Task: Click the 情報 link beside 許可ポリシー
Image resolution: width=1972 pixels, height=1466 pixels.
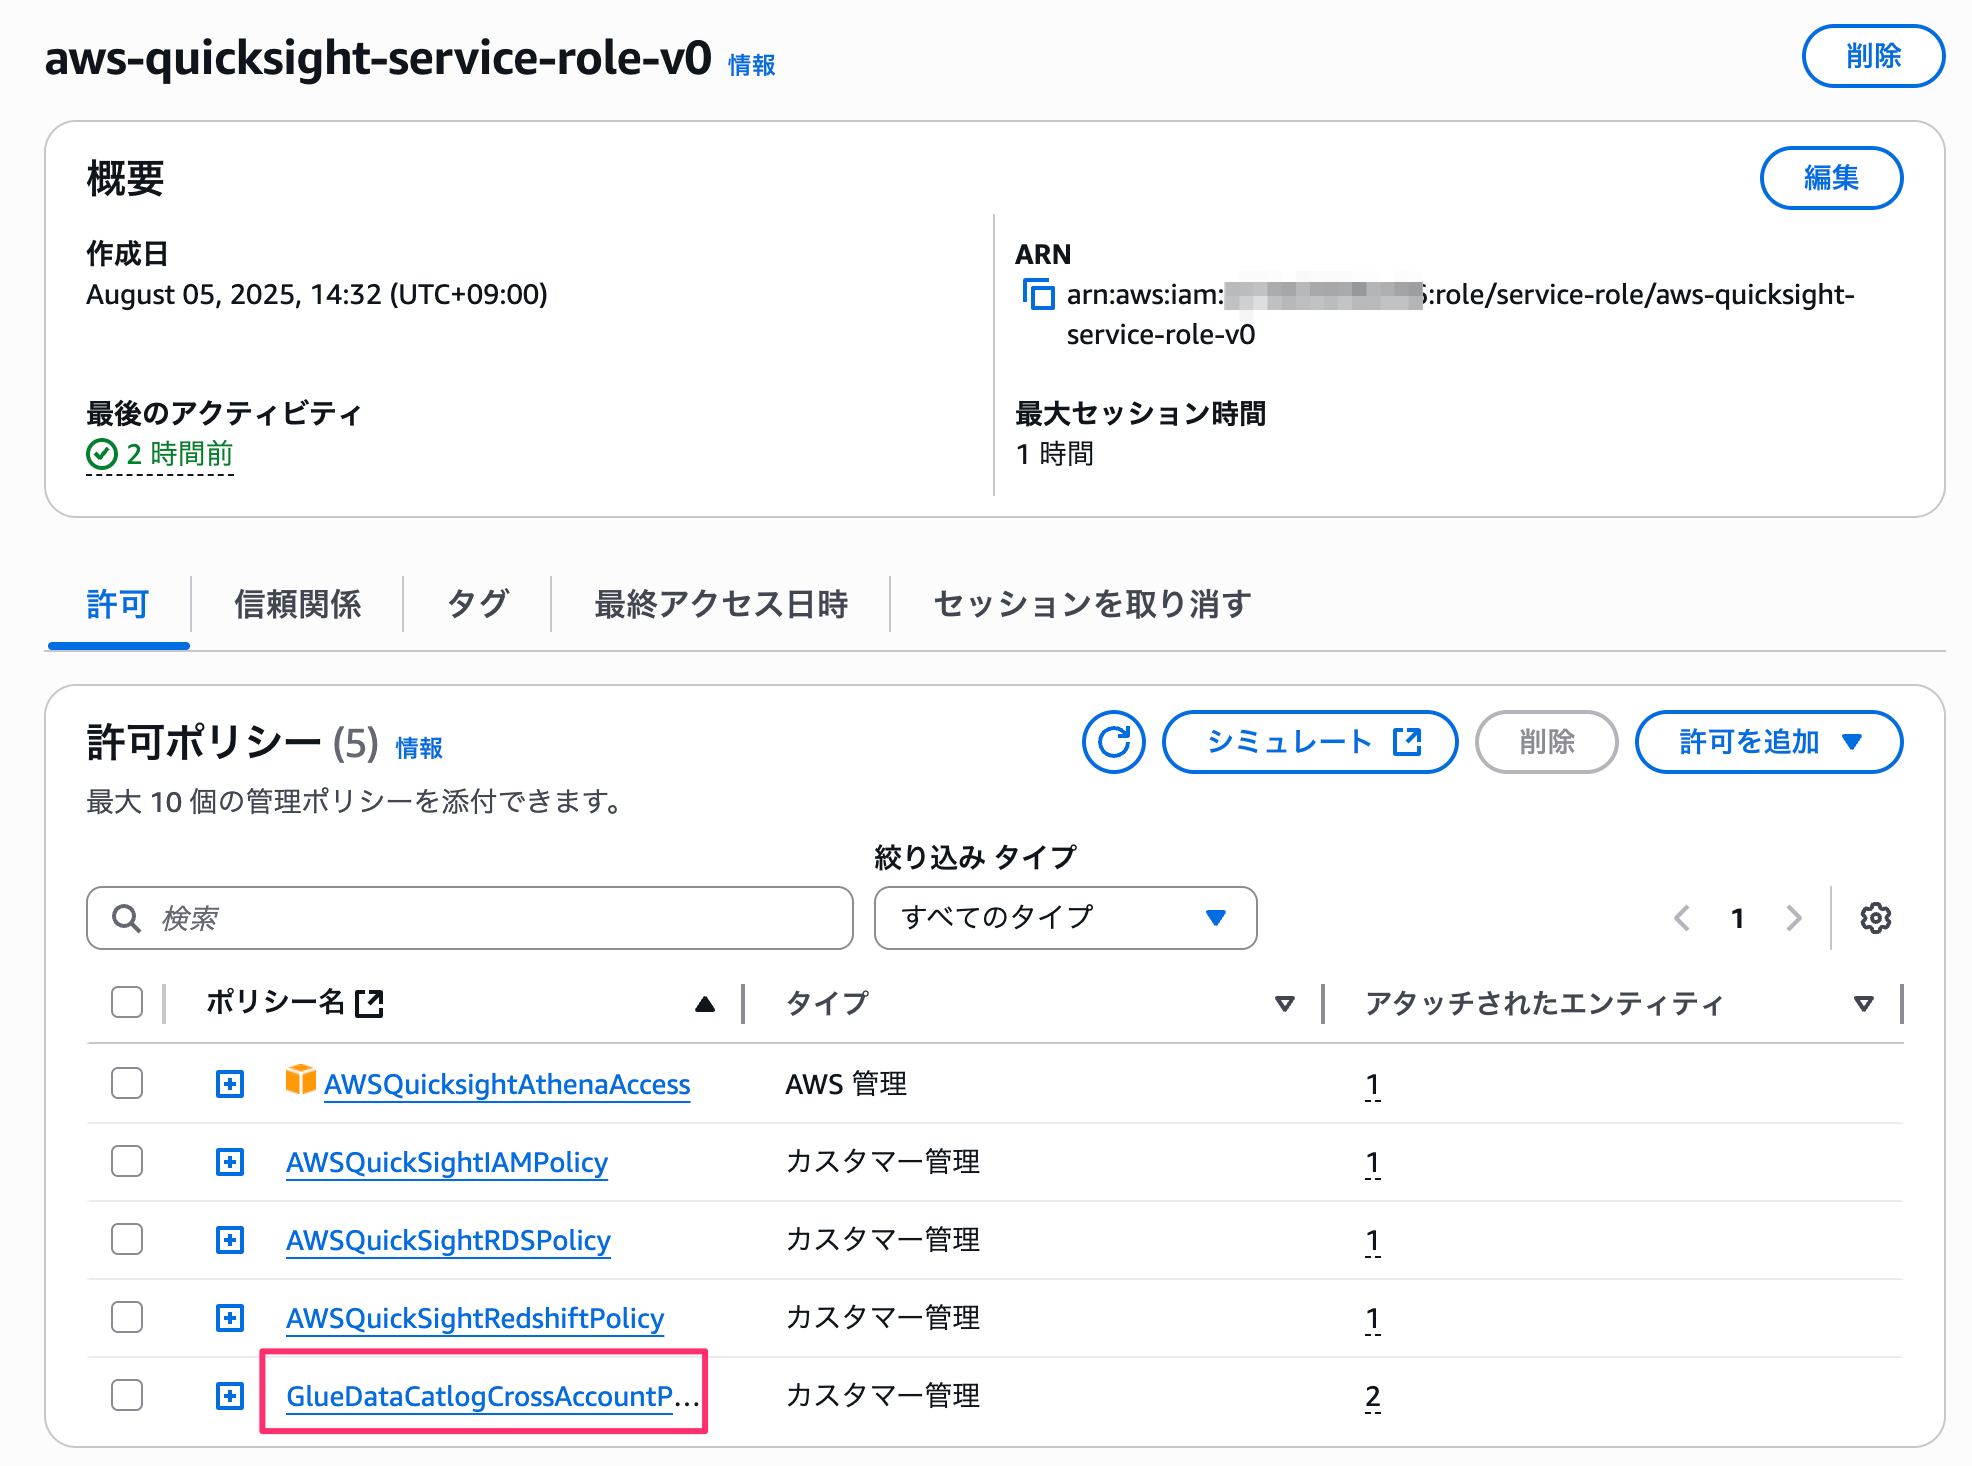Action: click(419, 748)
